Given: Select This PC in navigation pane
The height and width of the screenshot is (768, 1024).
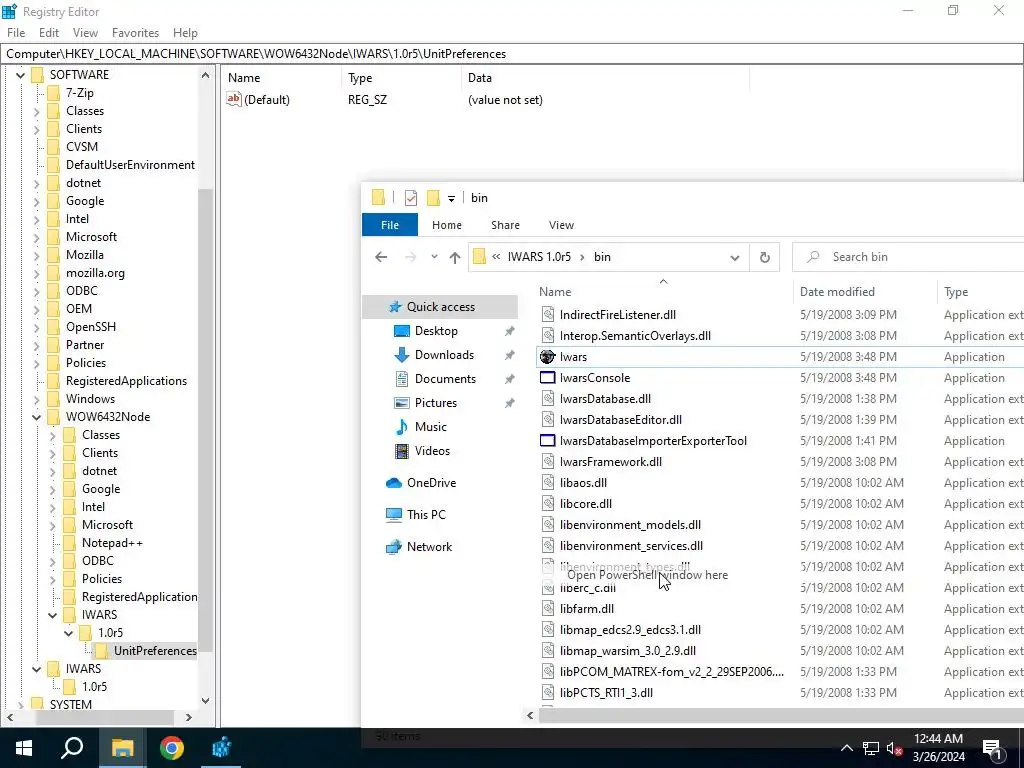Looking at the screenshot, I should [426, 515].
